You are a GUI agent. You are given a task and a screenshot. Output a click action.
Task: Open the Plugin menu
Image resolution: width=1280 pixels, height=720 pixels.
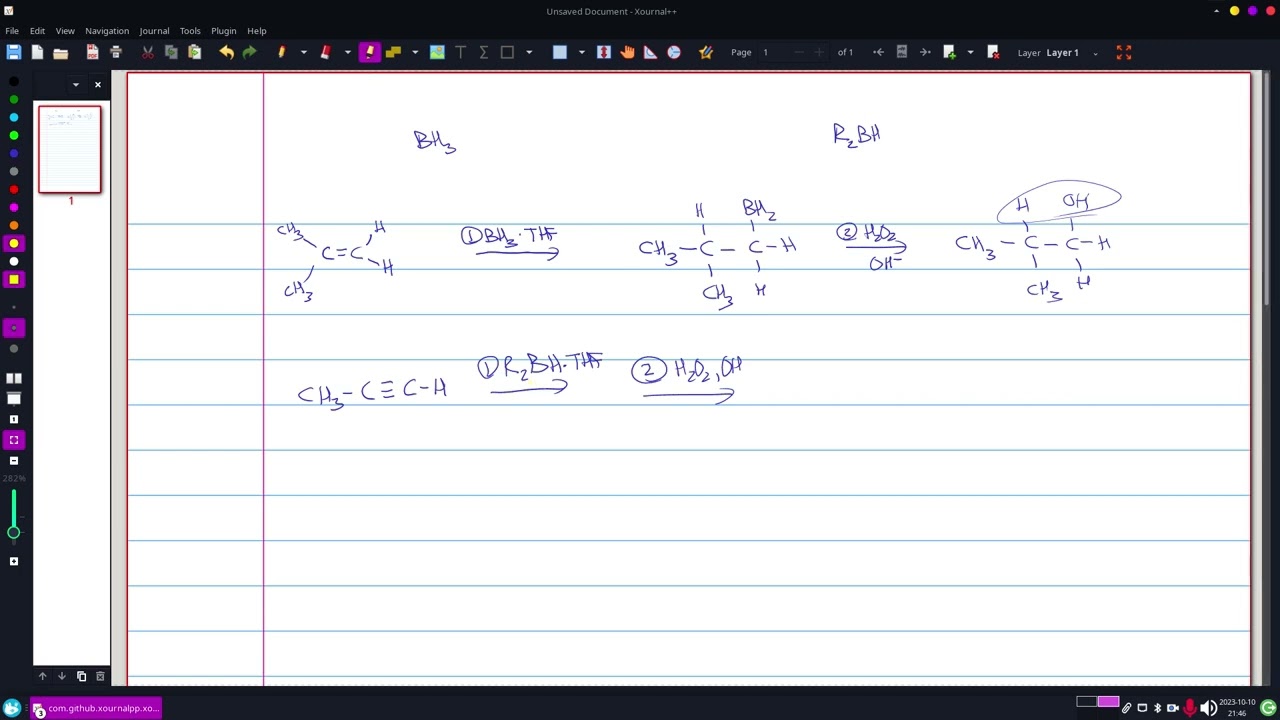224,31
